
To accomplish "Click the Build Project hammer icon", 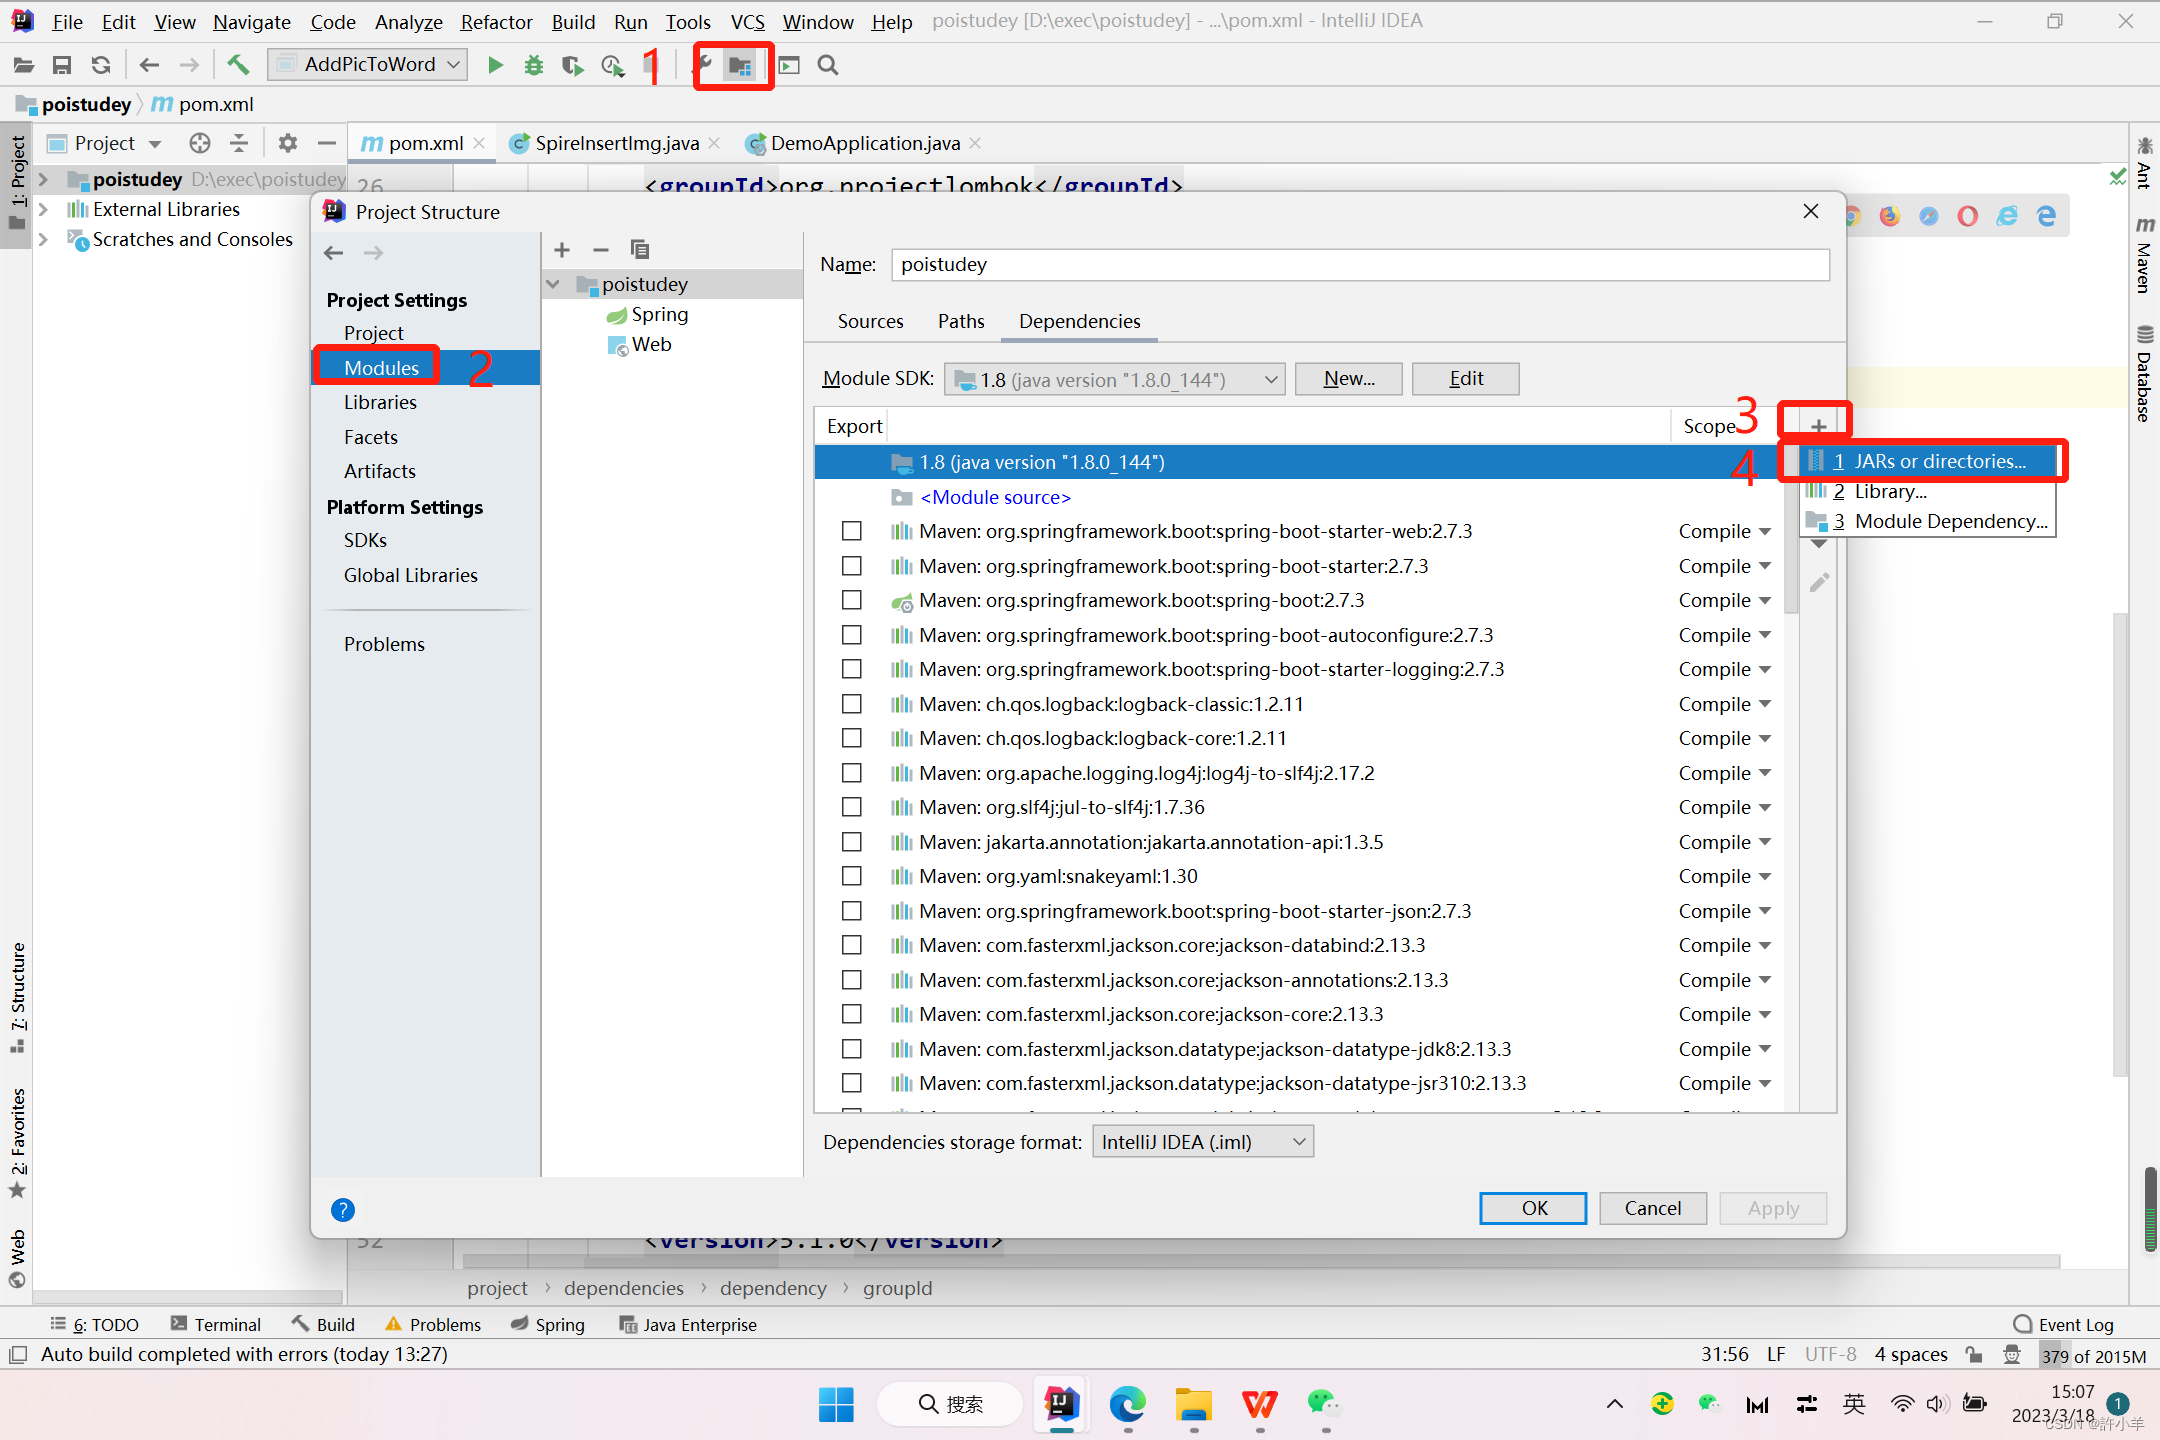I will click(238, 65).
